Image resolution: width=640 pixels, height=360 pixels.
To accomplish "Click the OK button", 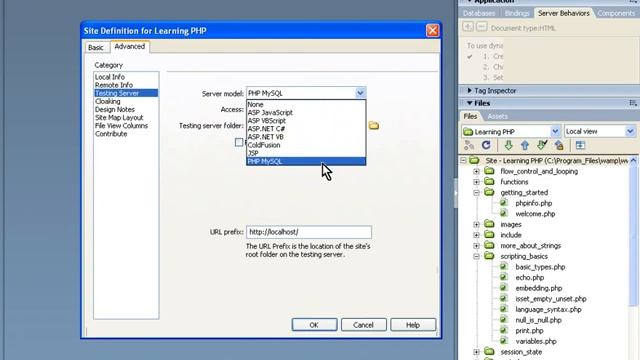I will click(314, 325).
